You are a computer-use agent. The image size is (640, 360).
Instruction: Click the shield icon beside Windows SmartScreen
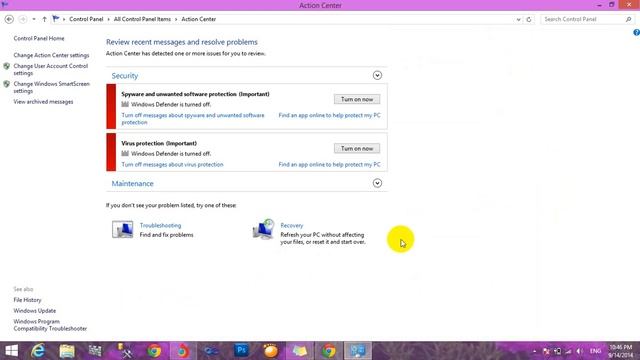coord(7,84)
